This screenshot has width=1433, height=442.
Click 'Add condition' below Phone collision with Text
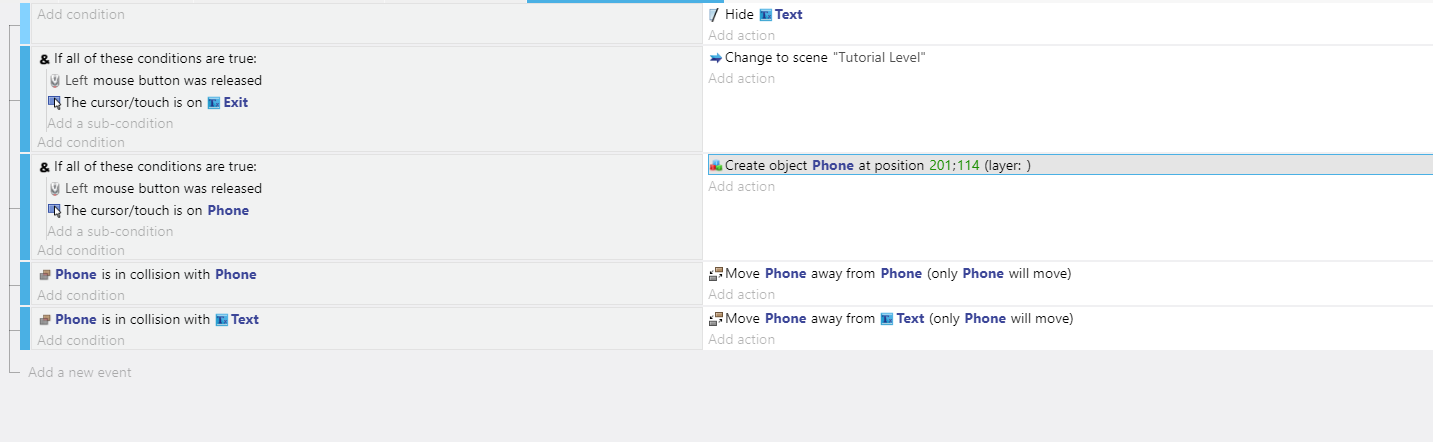pos(81,340)
